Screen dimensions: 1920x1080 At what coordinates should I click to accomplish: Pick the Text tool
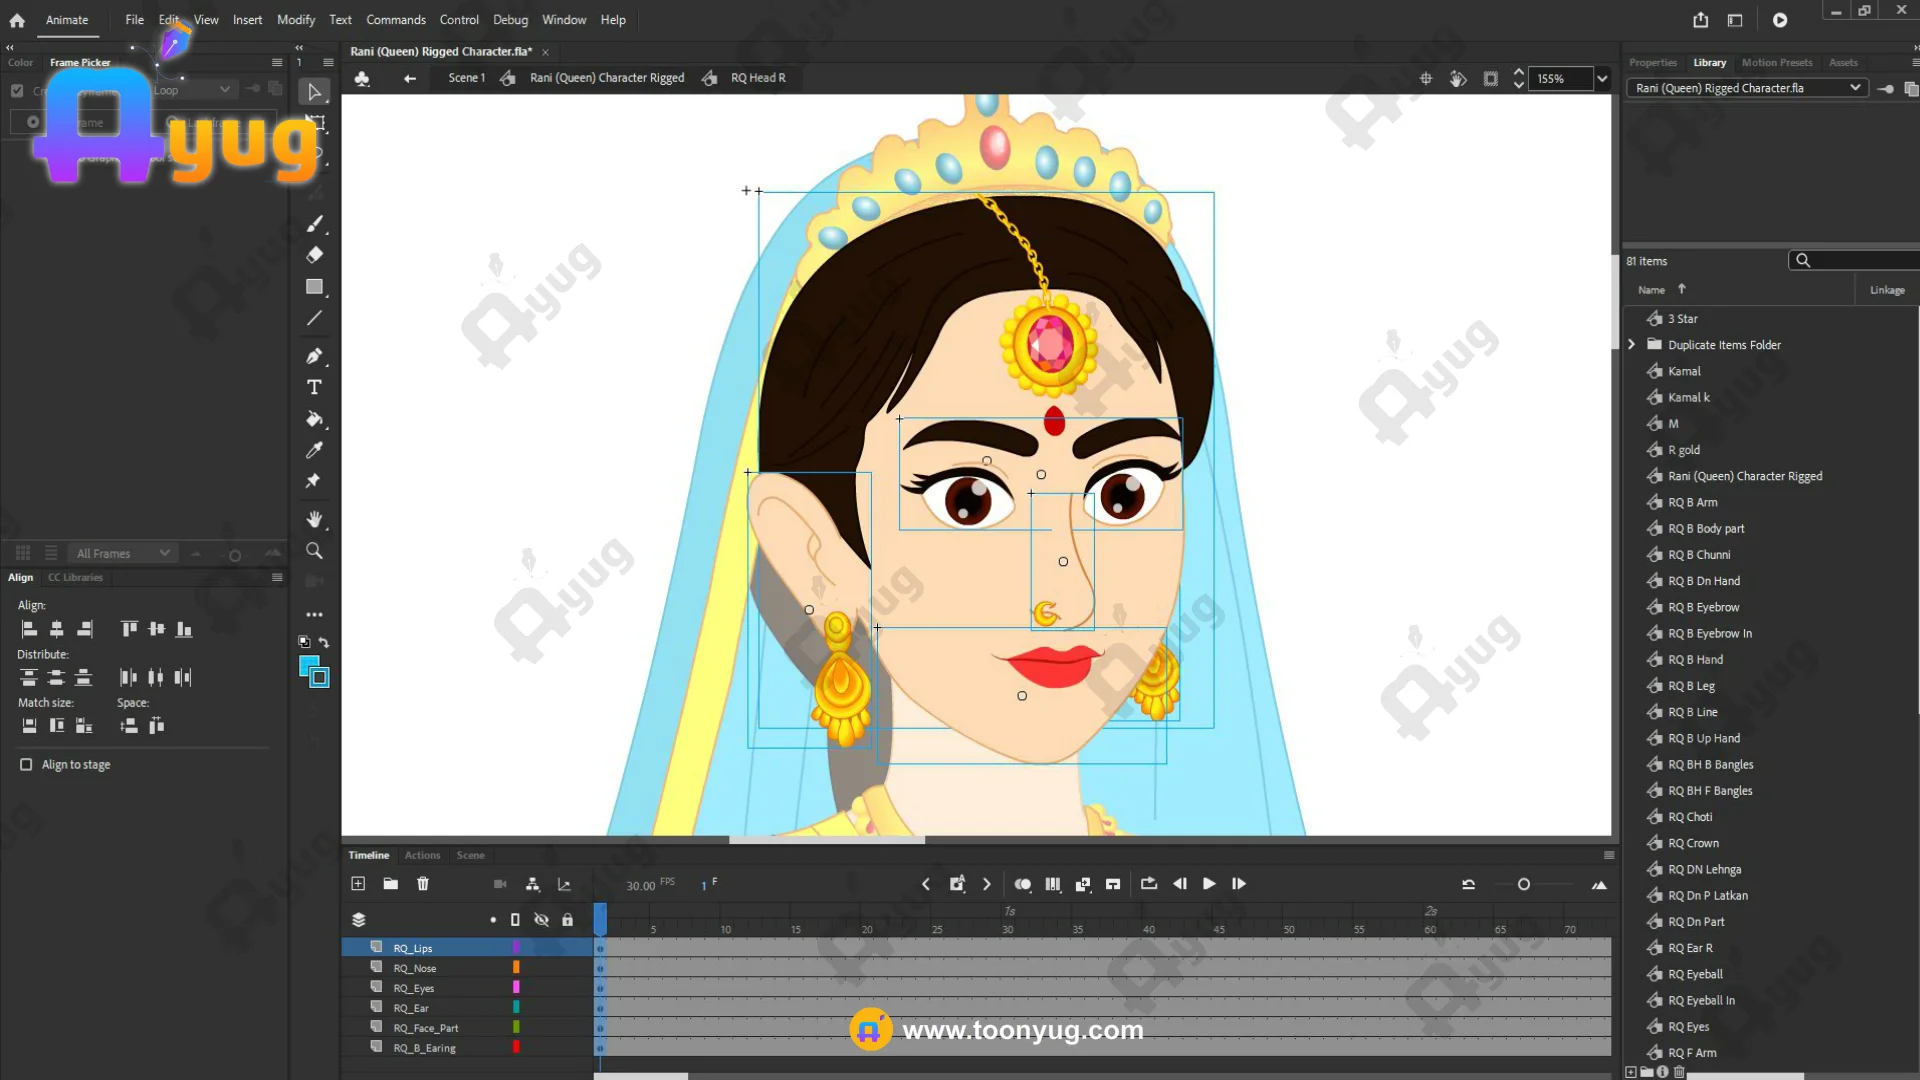coord(314,387)
